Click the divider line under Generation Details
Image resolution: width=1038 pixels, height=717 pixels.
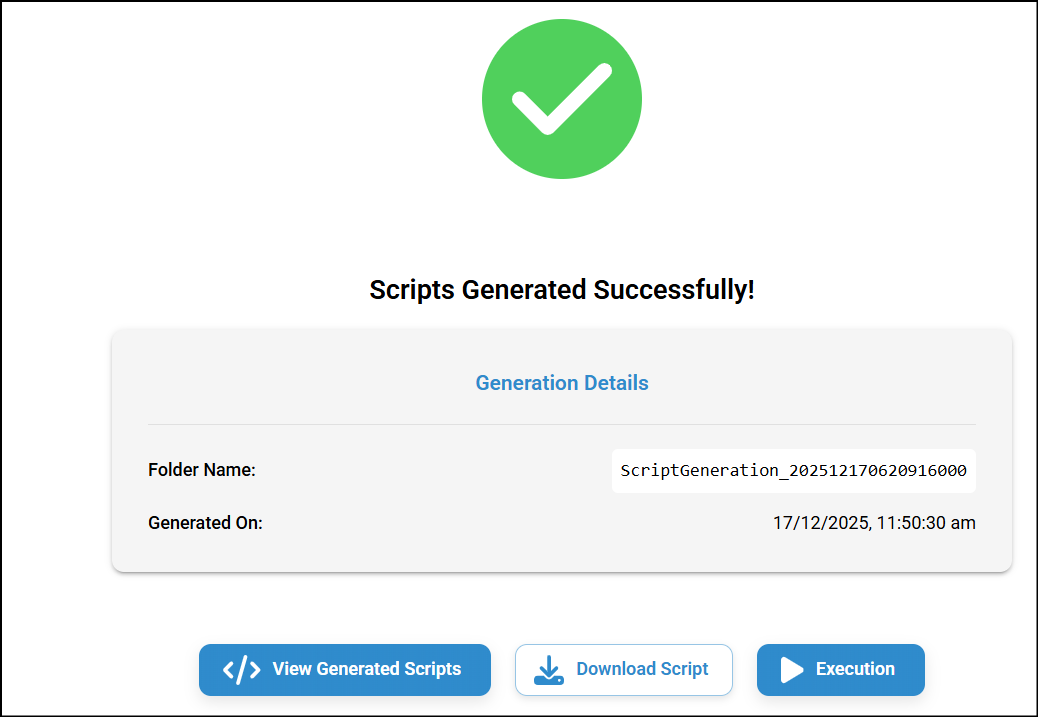point(562,424)
